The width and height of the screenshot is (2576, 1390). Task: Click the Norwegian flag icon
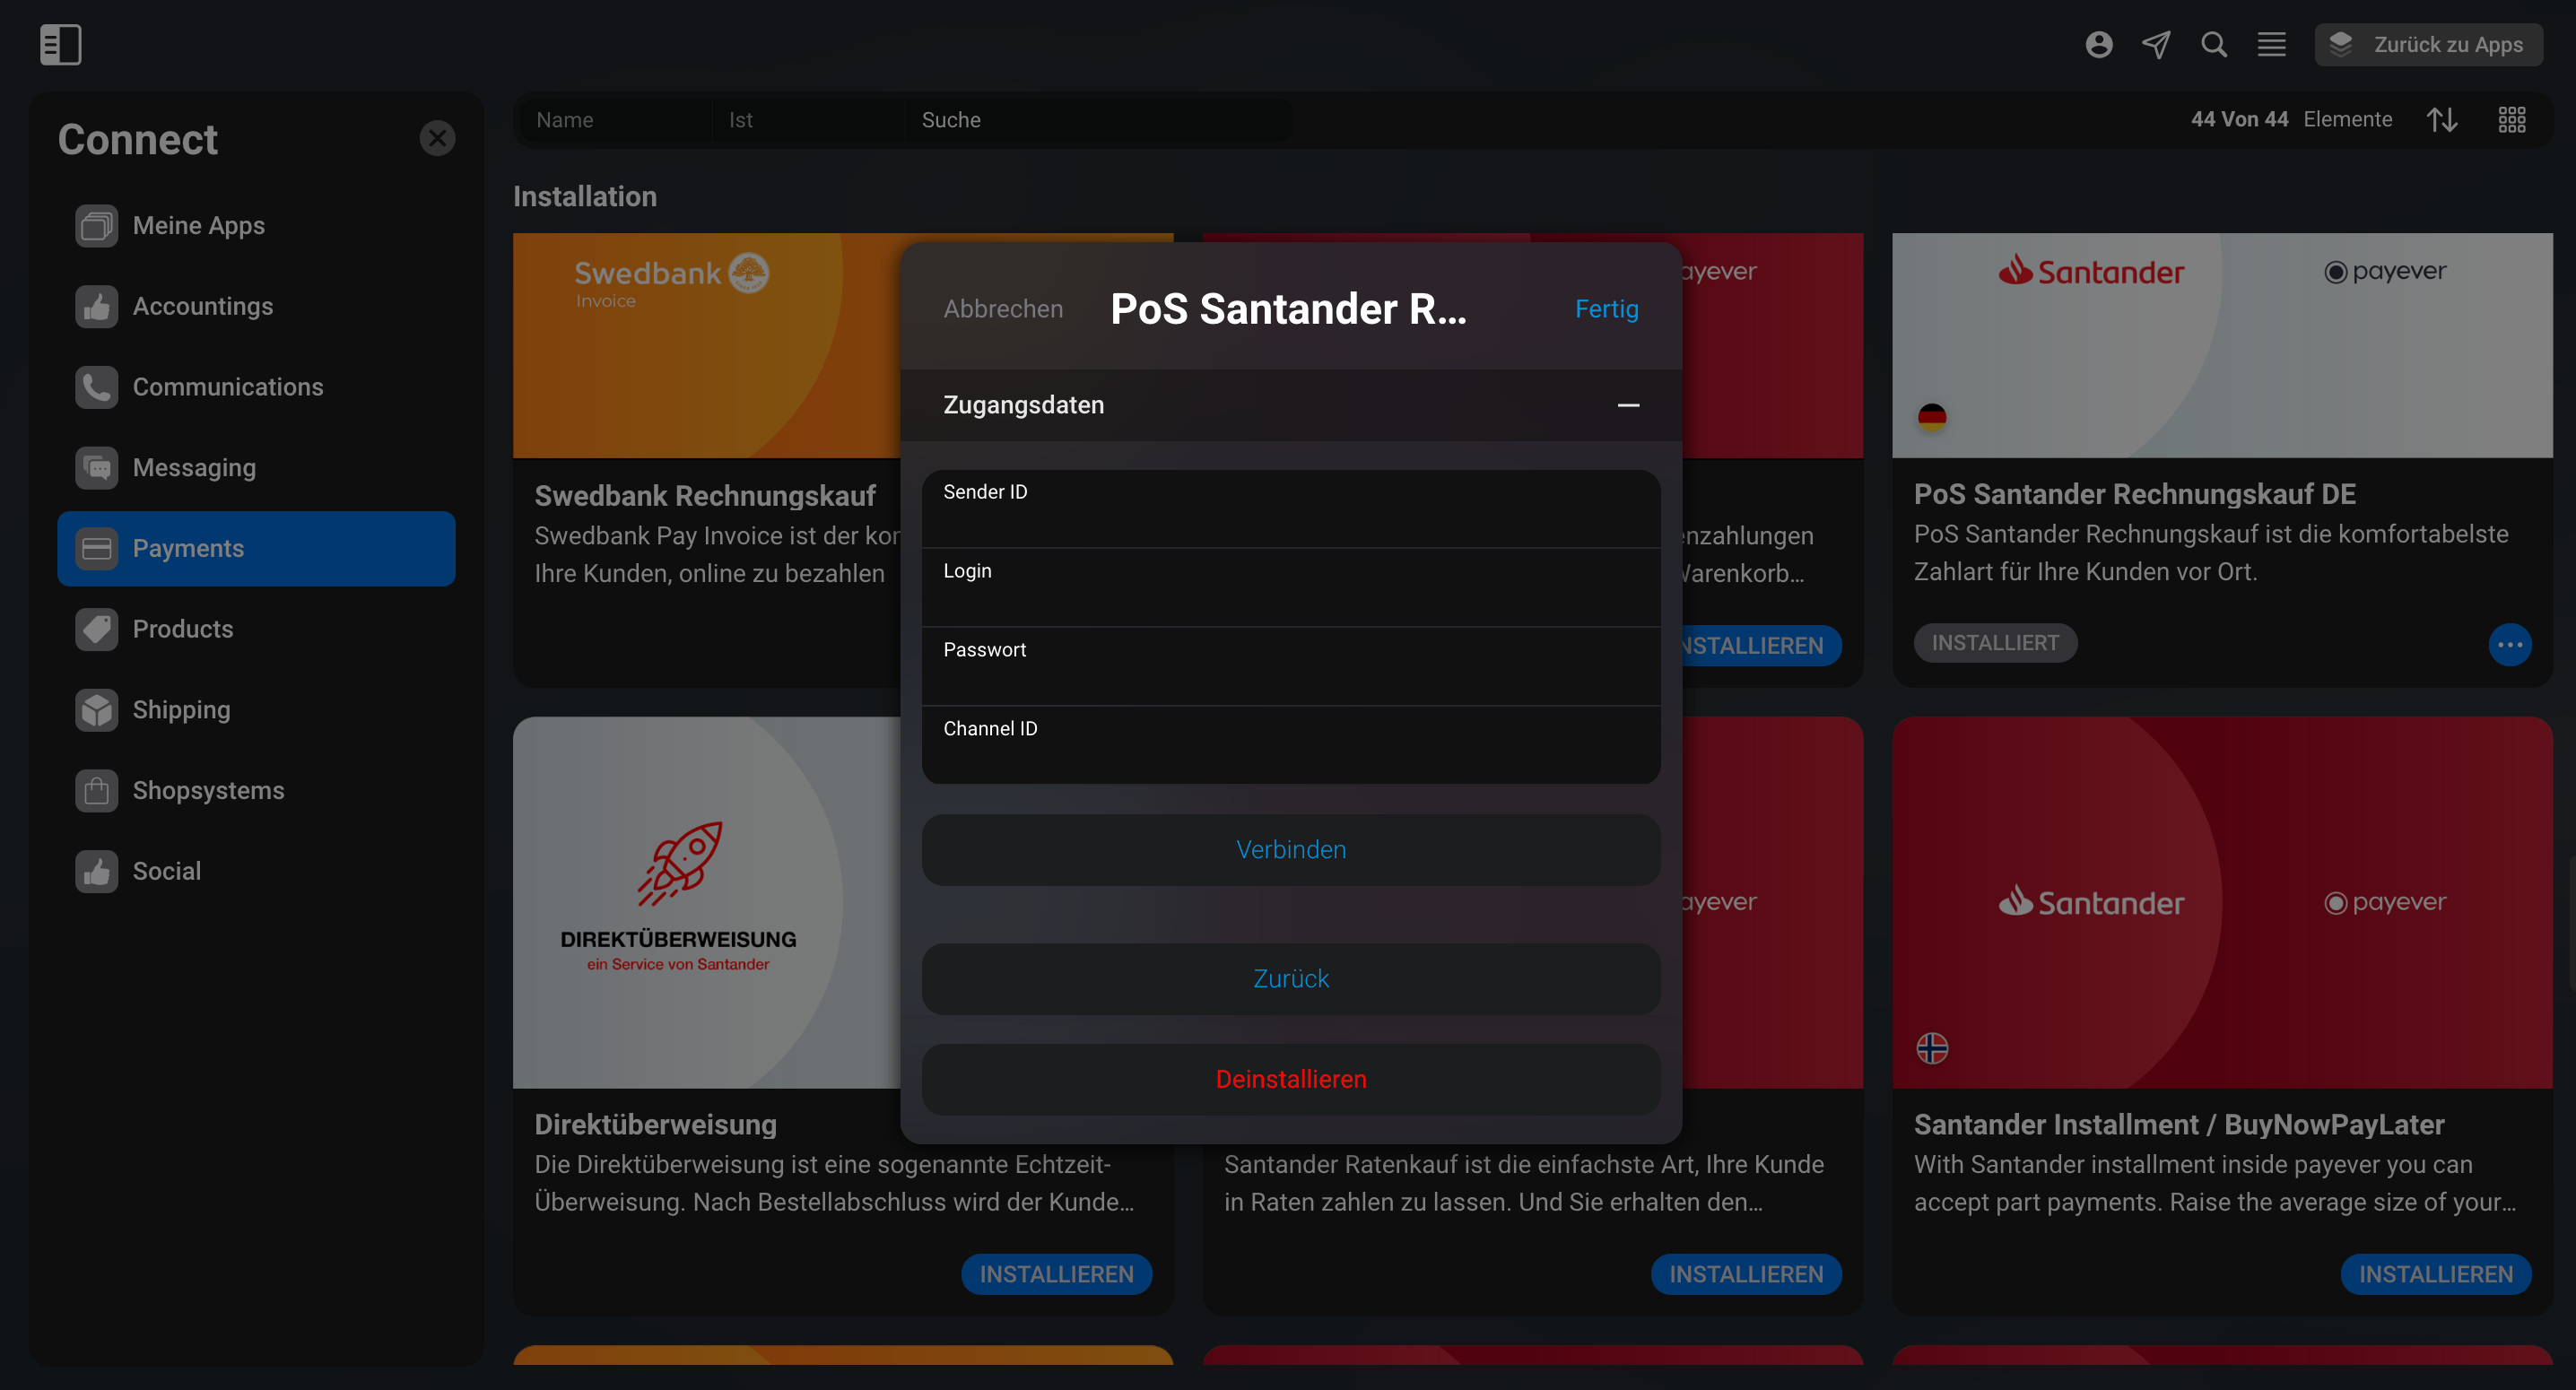(x=1932, y=1048)
